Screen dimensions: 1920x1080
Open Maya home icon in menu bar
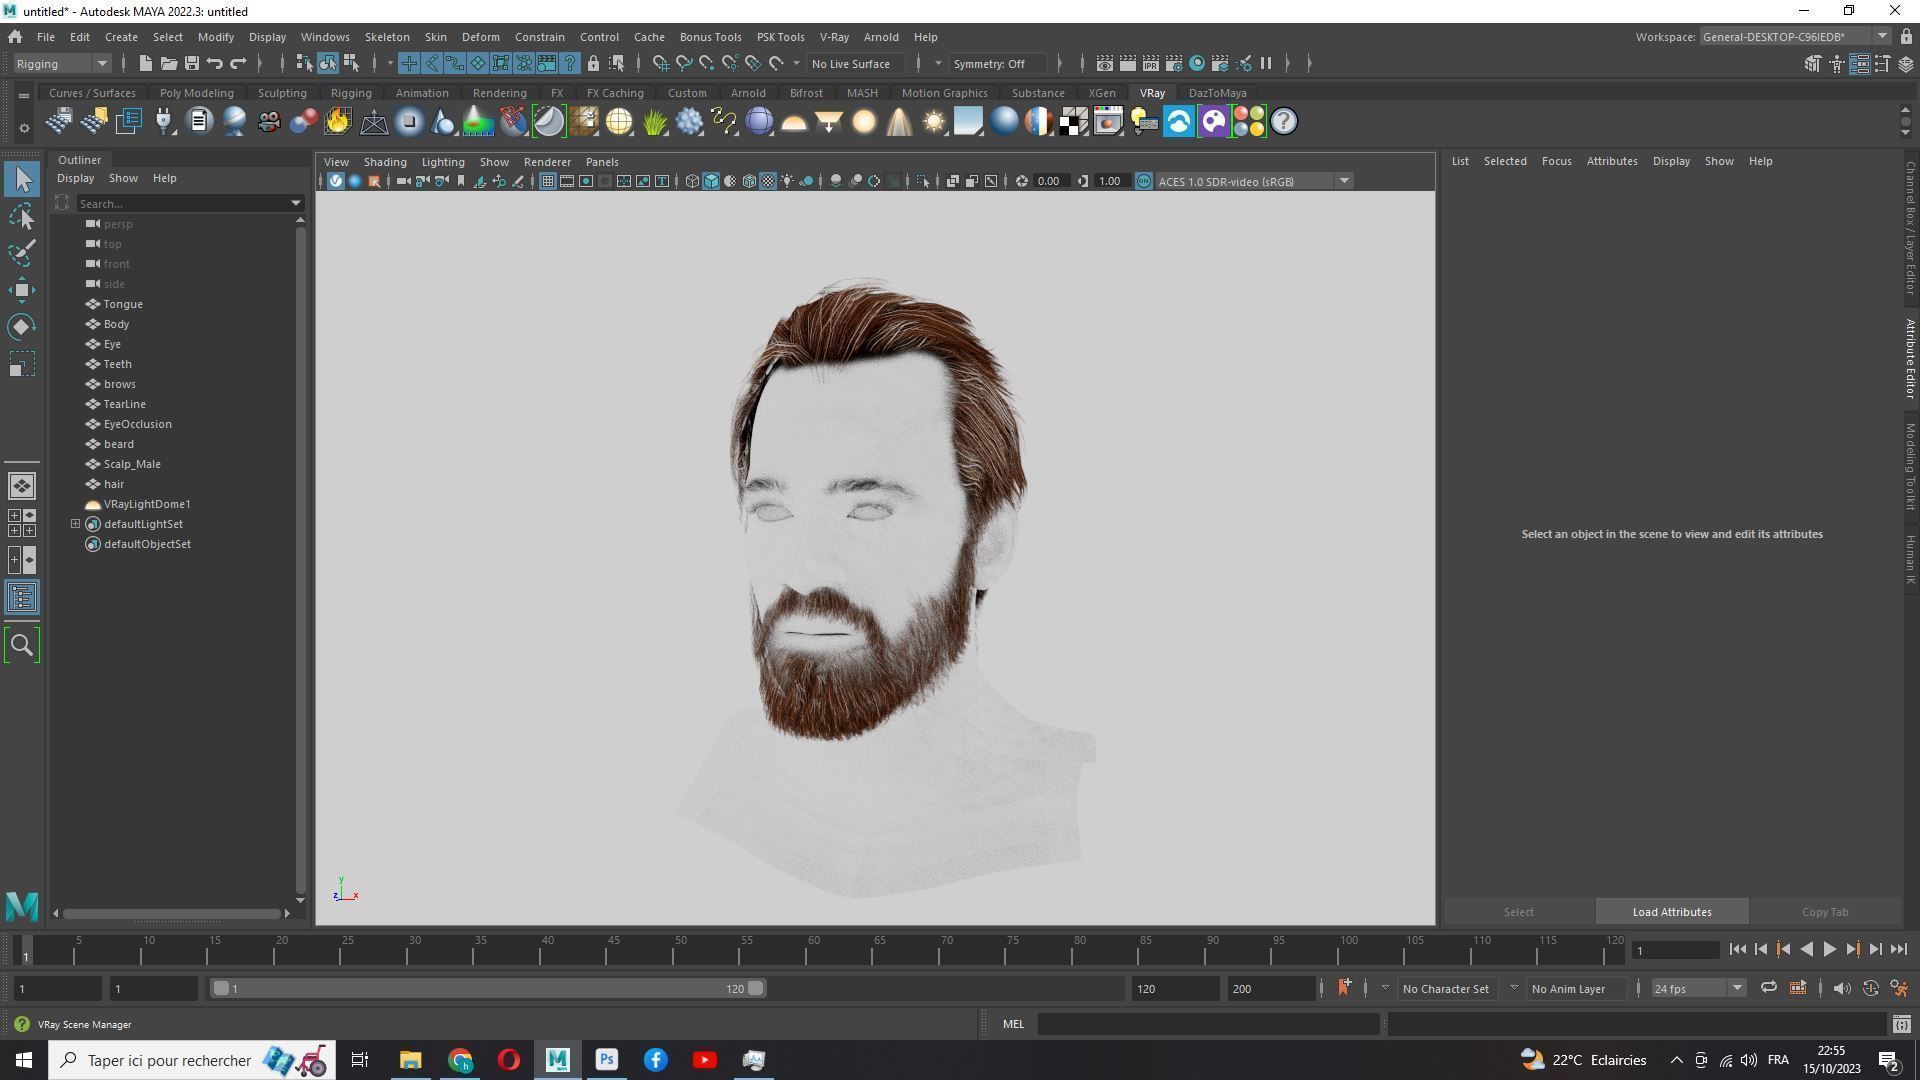pyautogui.click(x=15, y=37)
